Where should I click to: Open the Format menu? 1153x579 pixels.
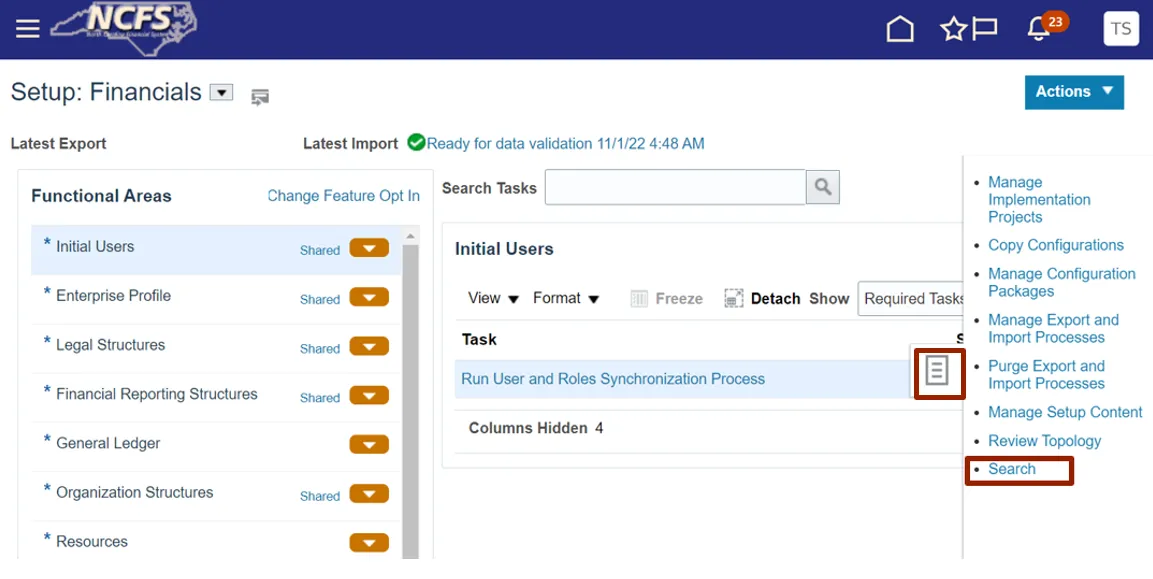tap(566, 298)
